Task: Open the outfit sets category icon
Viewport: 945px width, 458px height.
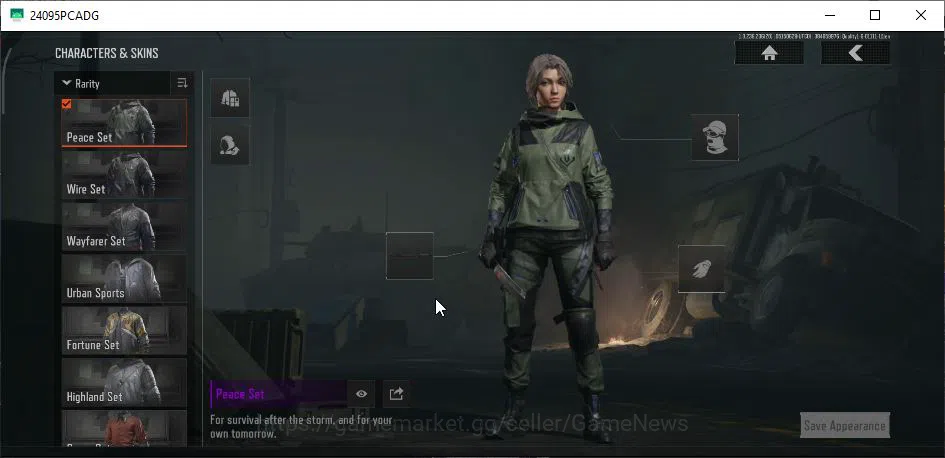Action: click(230, 98)
